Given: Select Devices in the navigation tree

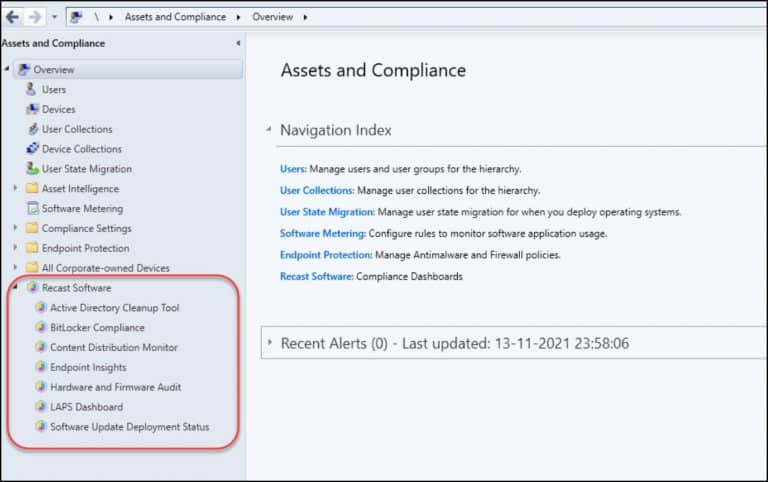Looking at the screenshot, I should [x=59, y=109].
